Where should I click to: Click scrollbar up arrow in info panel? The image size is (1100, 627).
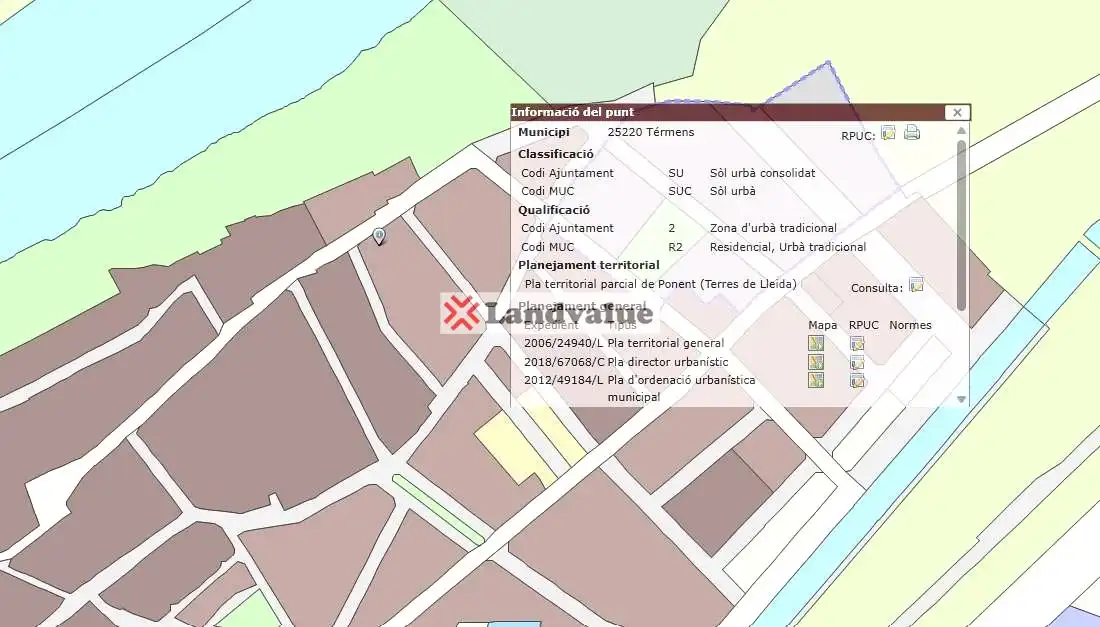tap(961, 130)
